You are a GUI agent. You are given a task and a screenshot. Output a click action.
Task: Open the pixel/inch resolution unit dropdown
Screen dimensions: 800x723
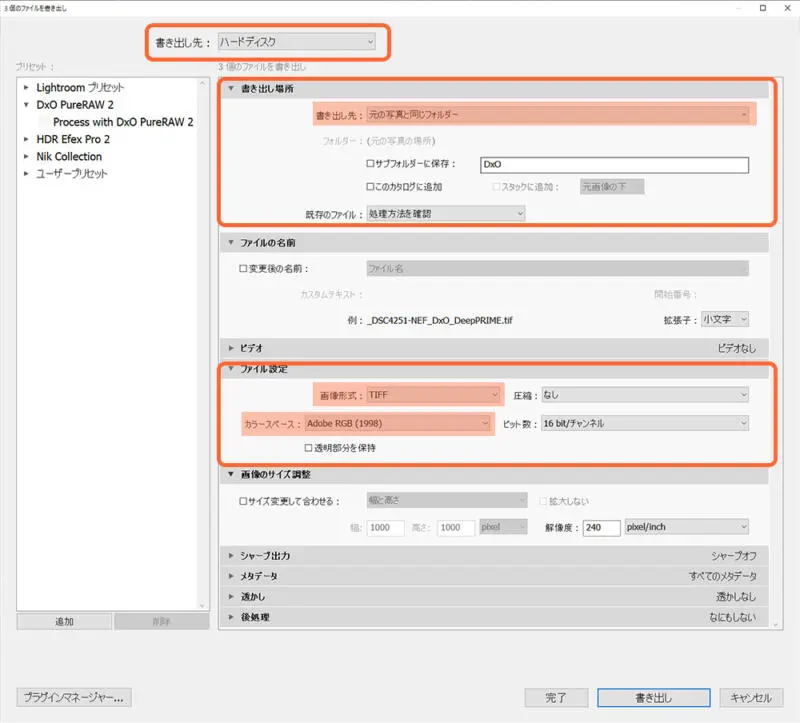(687, 527)
